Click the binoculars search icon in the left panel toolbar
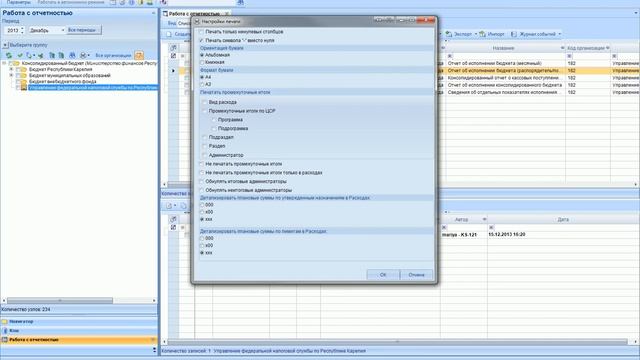The image size is (640, 360). (72, 55)
